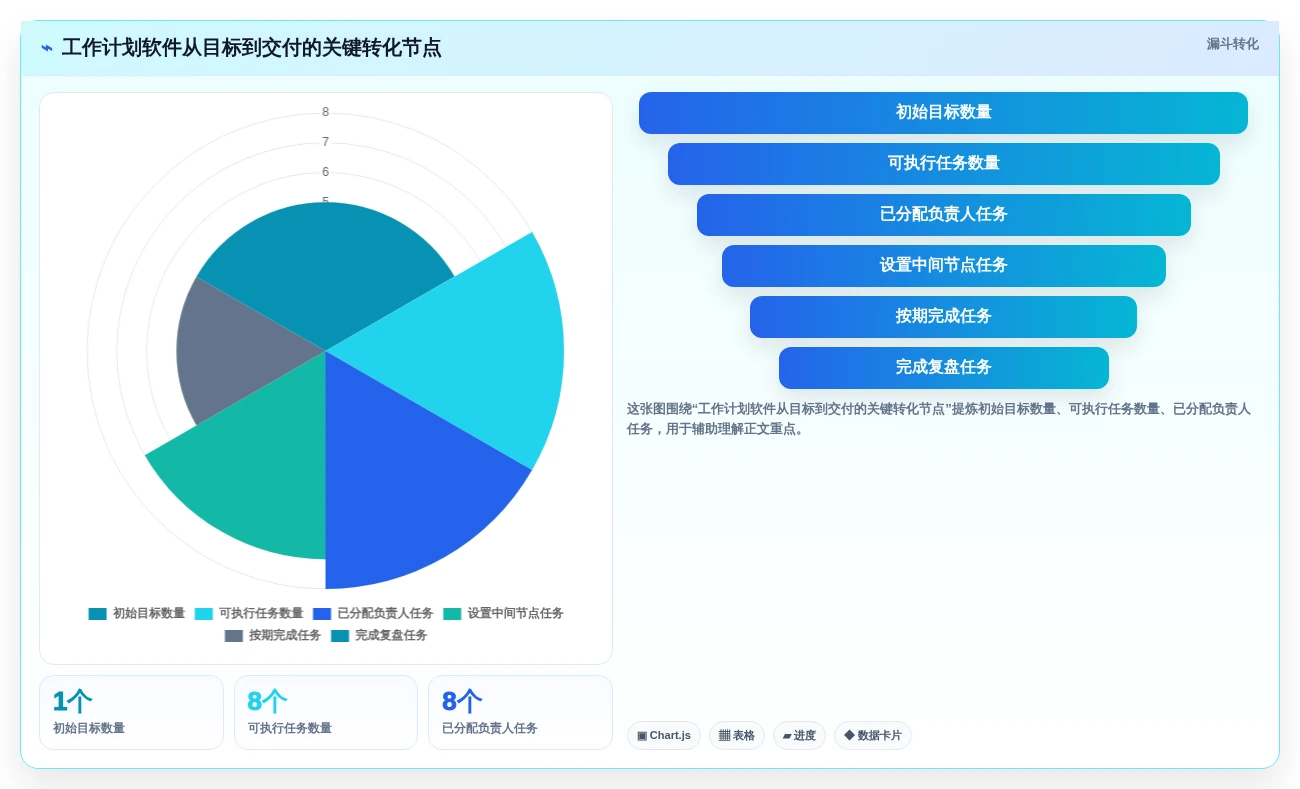Toggle 设置中间节点任务 legend entry
1300x789 pixels.
503,614
